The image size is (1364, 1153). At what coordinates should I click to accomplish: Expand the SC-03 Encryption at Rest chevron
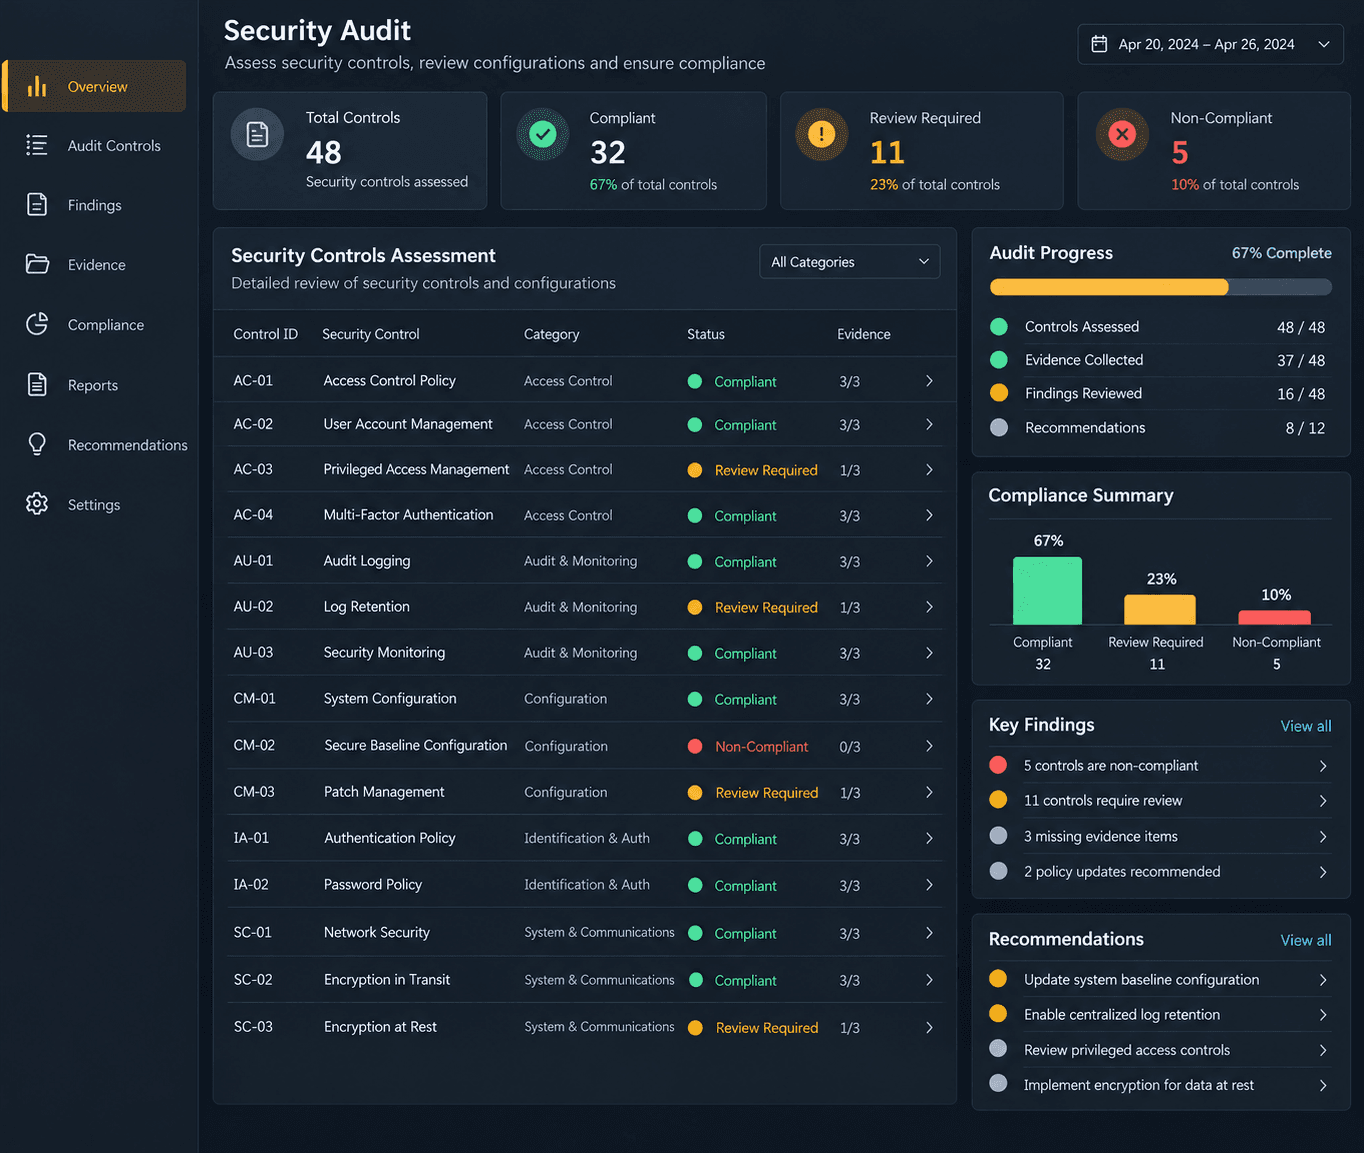click(929, 1028)
